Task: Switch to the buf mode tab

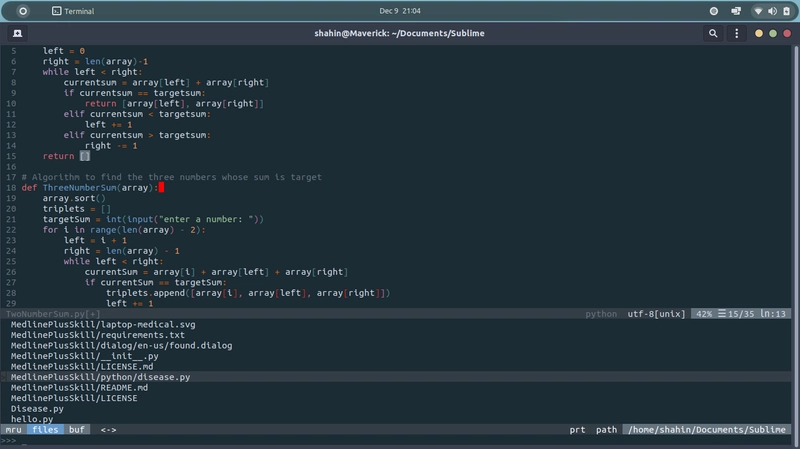Action: (76, 430)
